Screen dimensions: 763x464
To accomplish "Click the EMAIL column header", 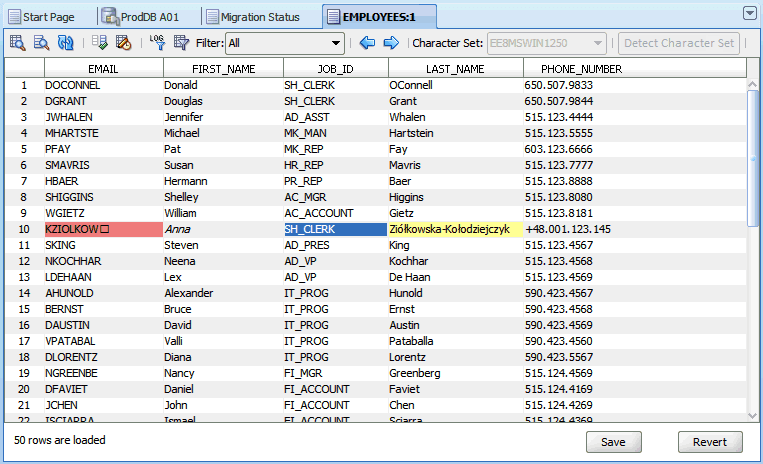I will click(x=104, y=69).
